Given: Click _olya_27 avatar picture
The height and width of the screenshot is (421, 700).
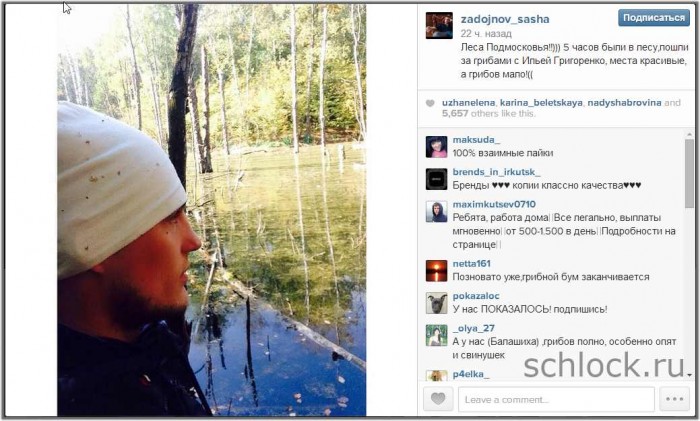Looking at the screenshot, I should click(436, 335).
